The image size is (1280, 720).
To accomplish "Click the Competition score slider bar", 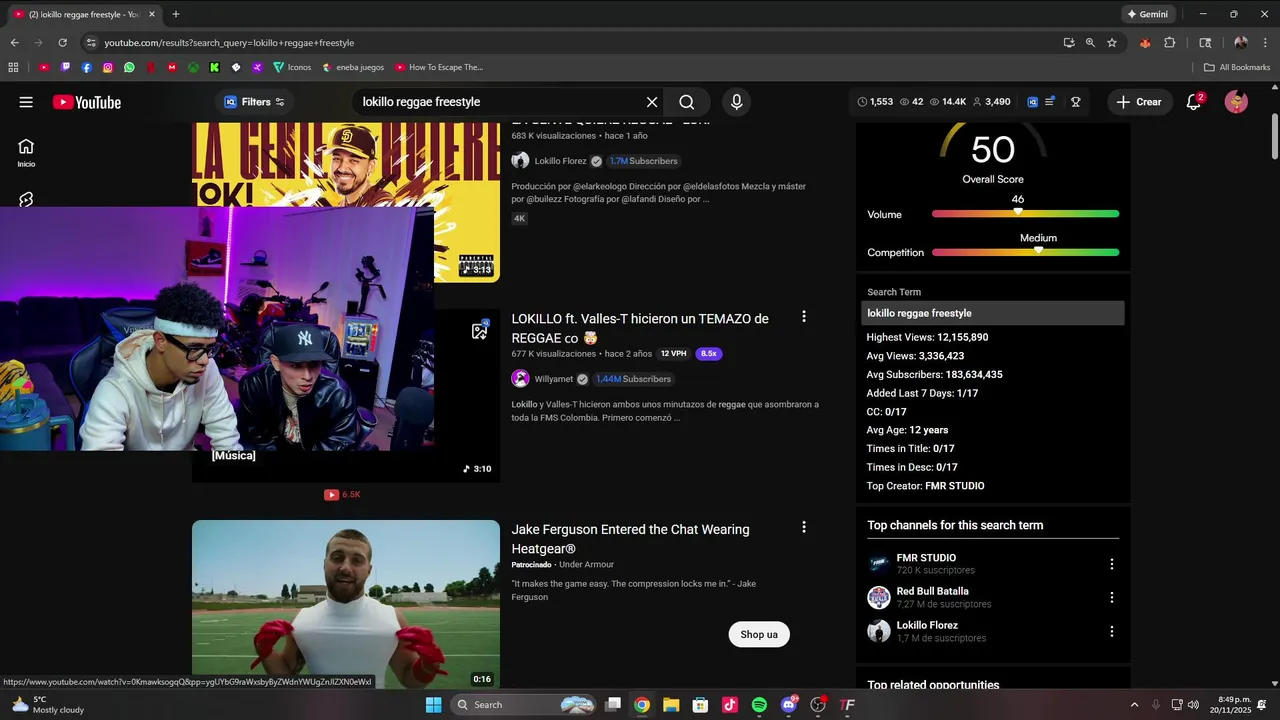I will [x=1025, y=252].
